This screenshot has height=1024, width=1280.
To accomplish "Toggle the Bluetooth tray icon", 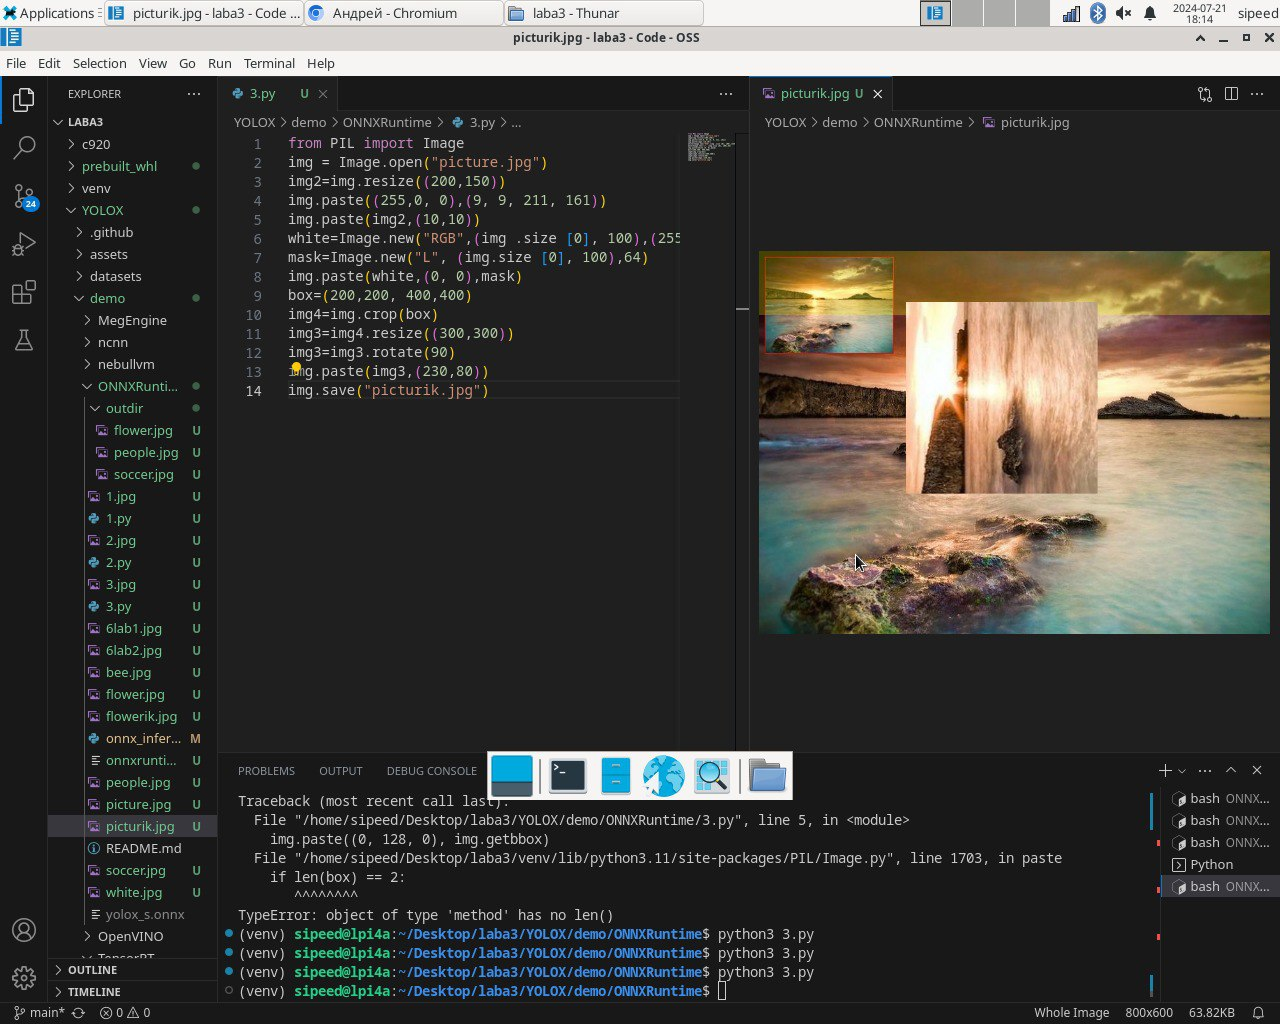I will [1097, 13].
